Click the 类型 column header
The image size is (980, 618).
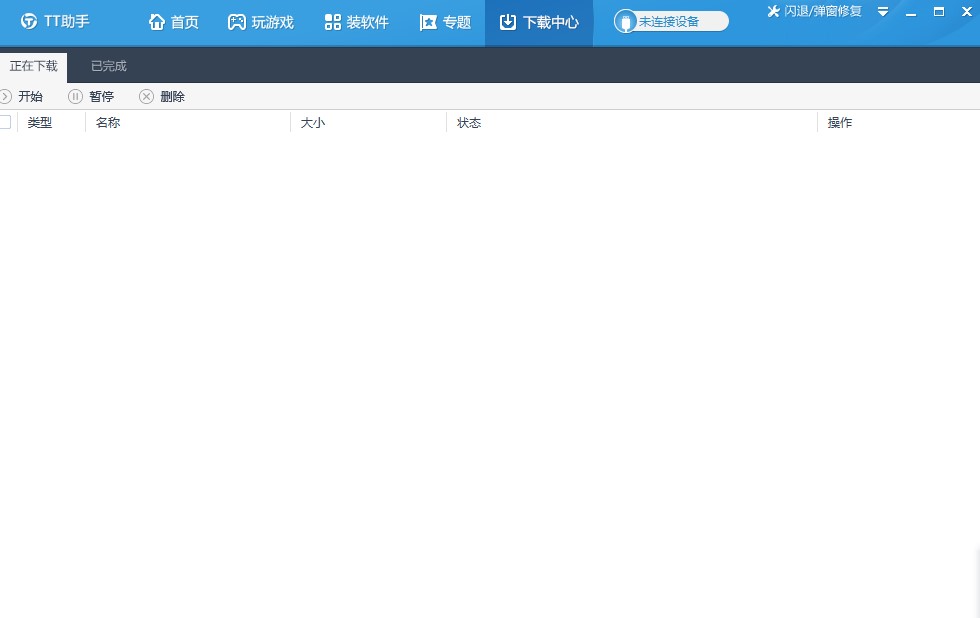click(x=40, y=122)
